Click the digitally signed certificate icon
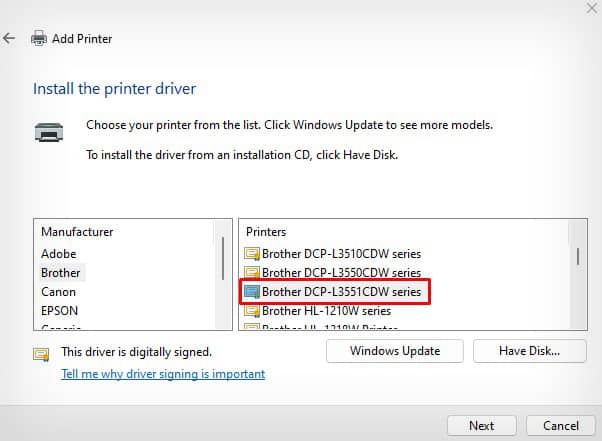 (x=41, y=354)
